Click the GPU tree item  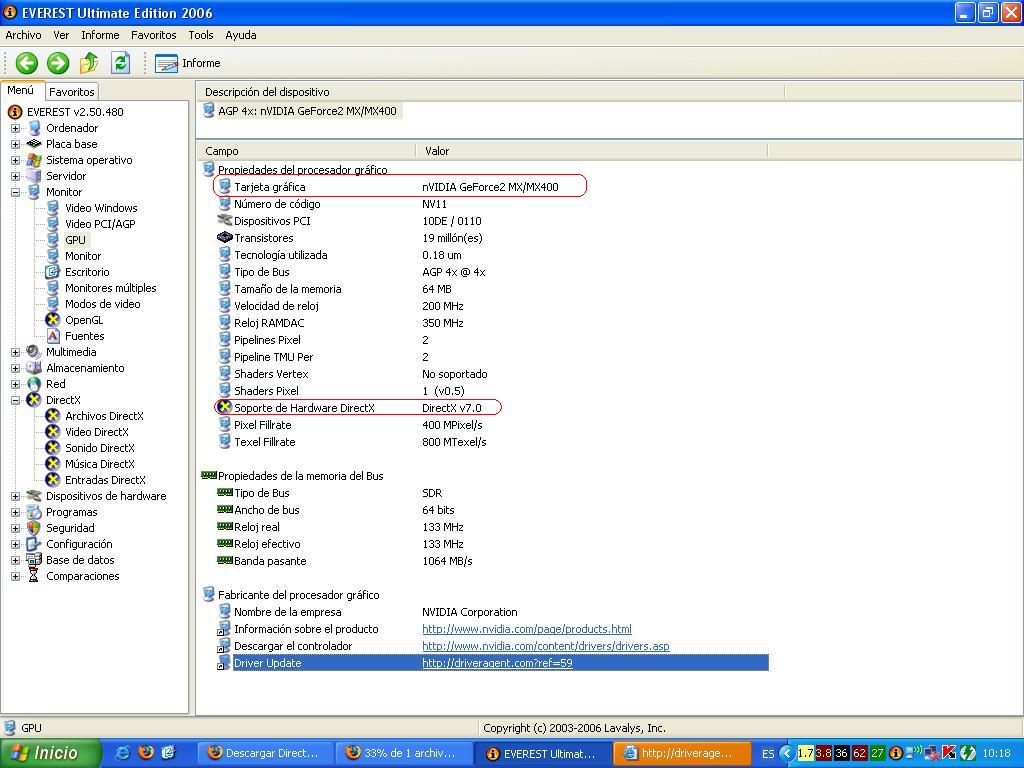point(75,240)
